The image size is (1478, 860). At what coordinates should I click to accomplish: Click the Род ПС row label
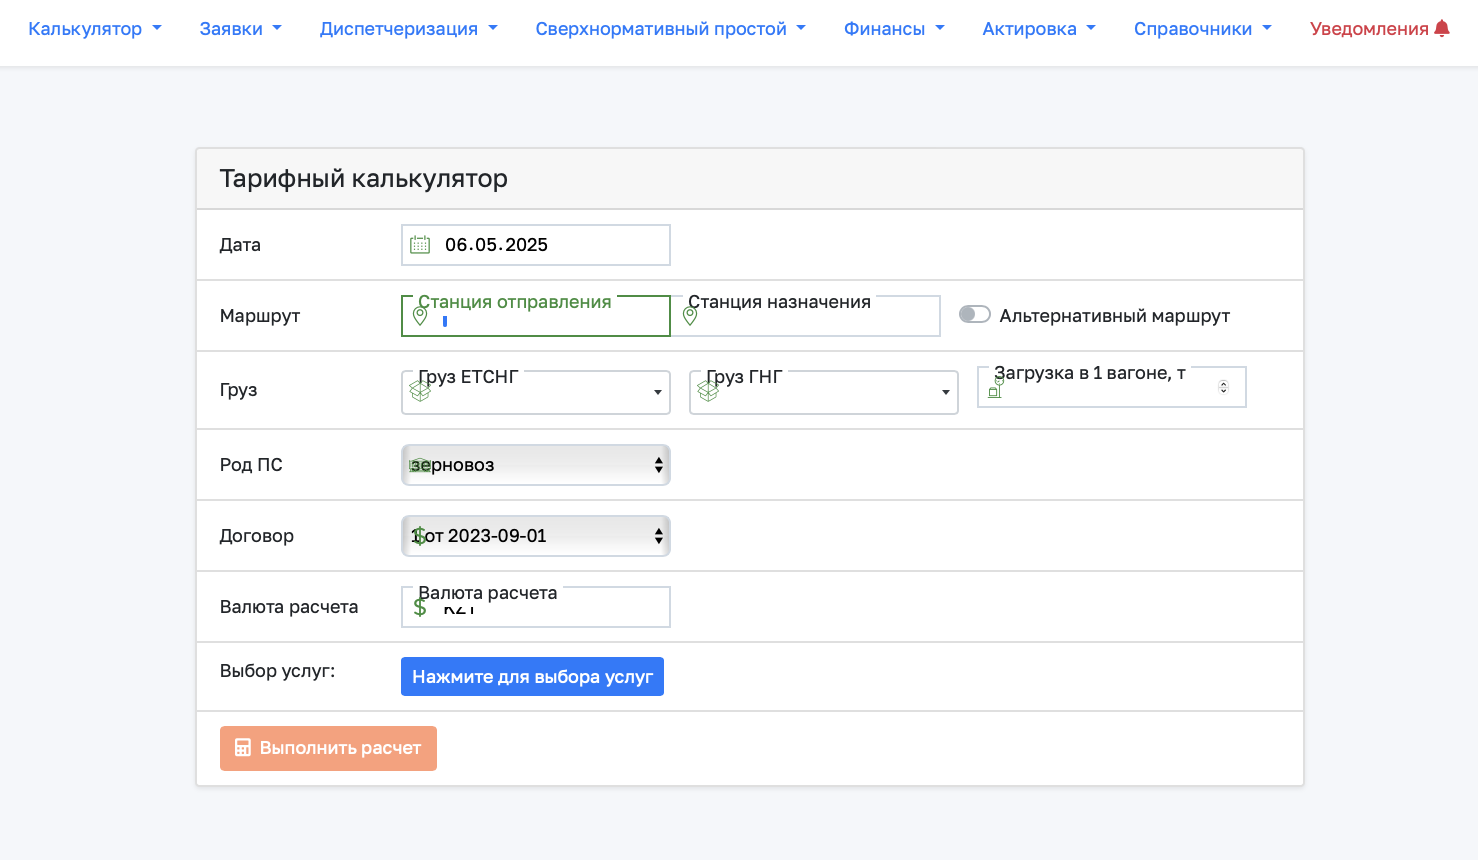[x=251, y=465]
